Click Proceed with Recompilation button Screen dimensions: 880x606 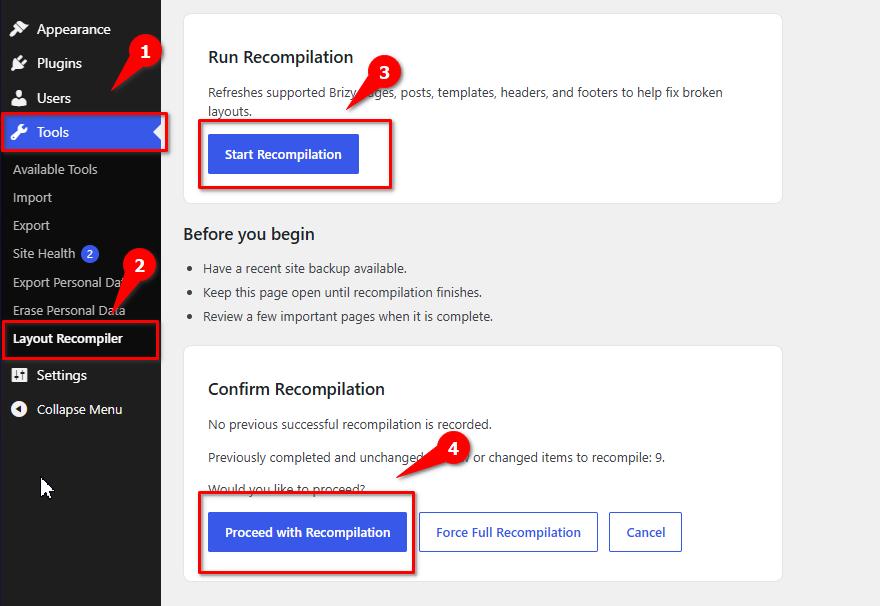[x=307, y=532]
